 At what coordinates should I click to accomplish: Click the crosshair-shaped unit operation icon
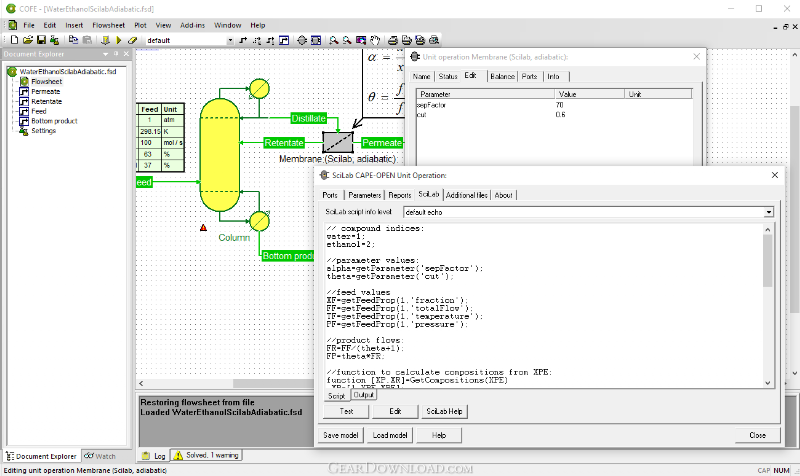coord(302,40)
